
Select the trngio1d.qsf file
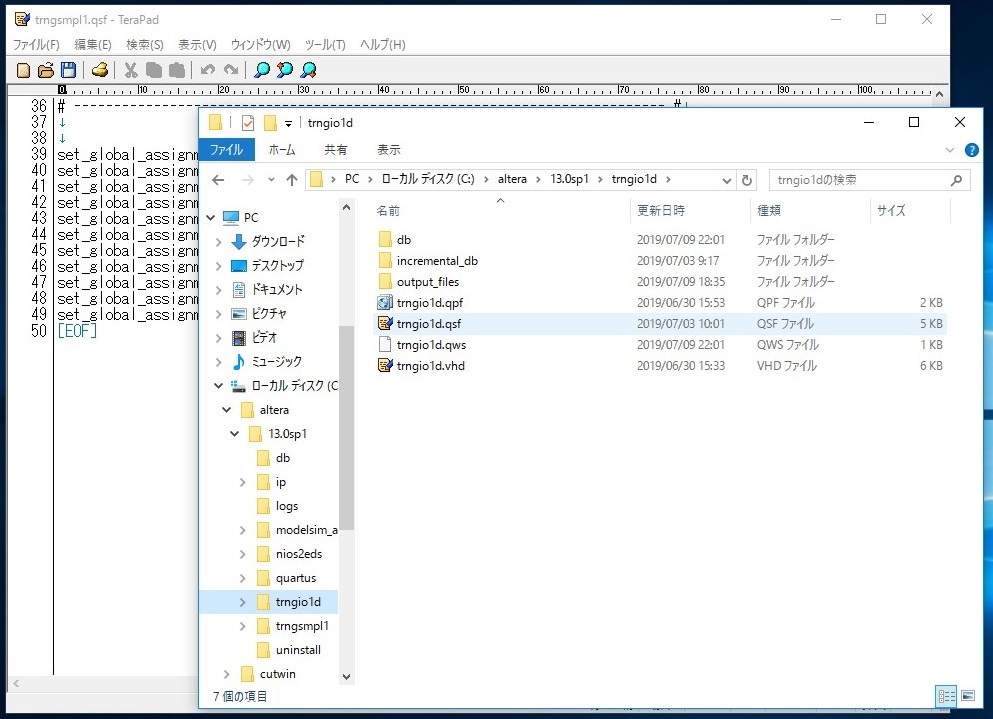click(x=659, y=324)
